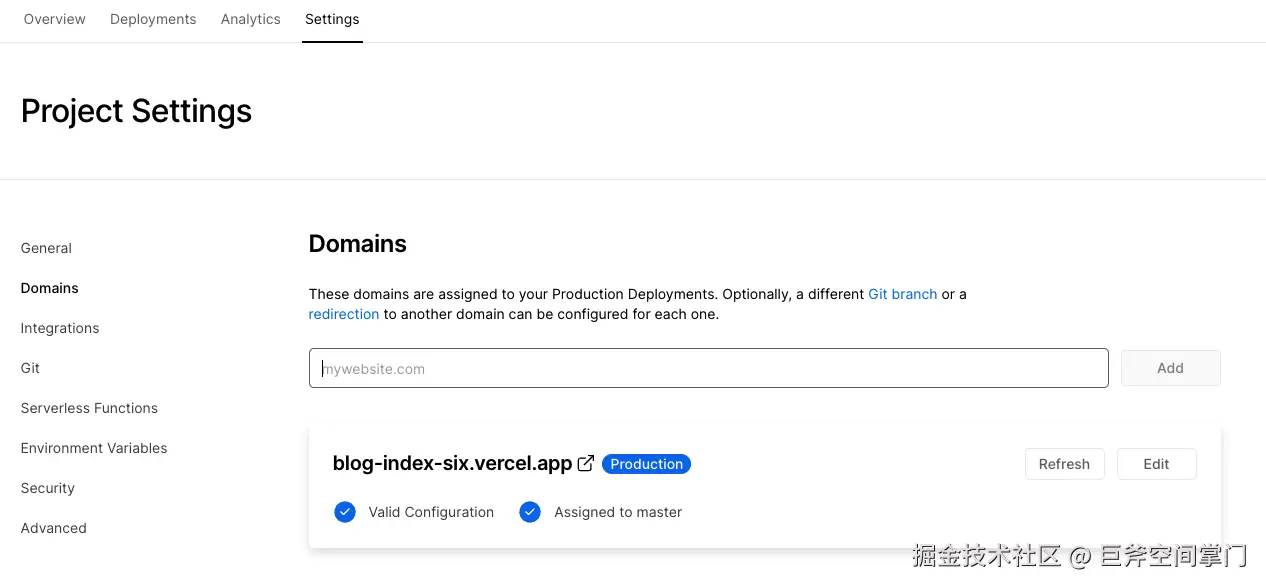Navigate to Environment Variables settings

(94, 448)
